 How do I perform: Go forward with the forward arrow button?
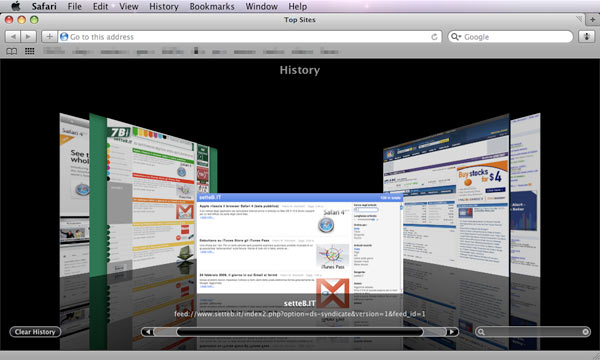pyautogui.click(x=28, y=36)
